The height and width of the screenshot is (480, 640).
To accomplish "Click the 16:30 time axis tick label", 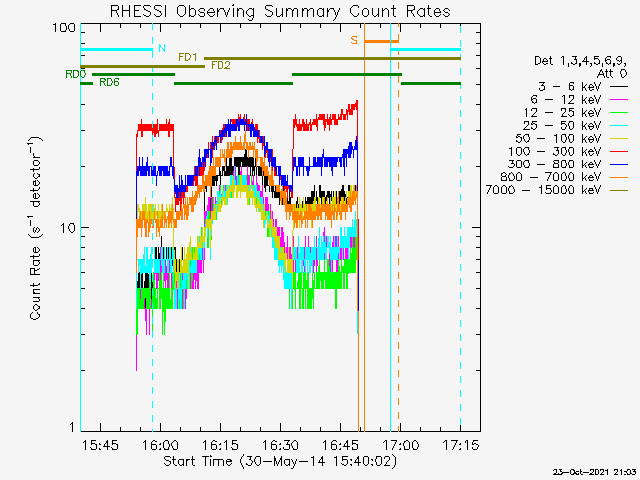I will pos(280,444).
